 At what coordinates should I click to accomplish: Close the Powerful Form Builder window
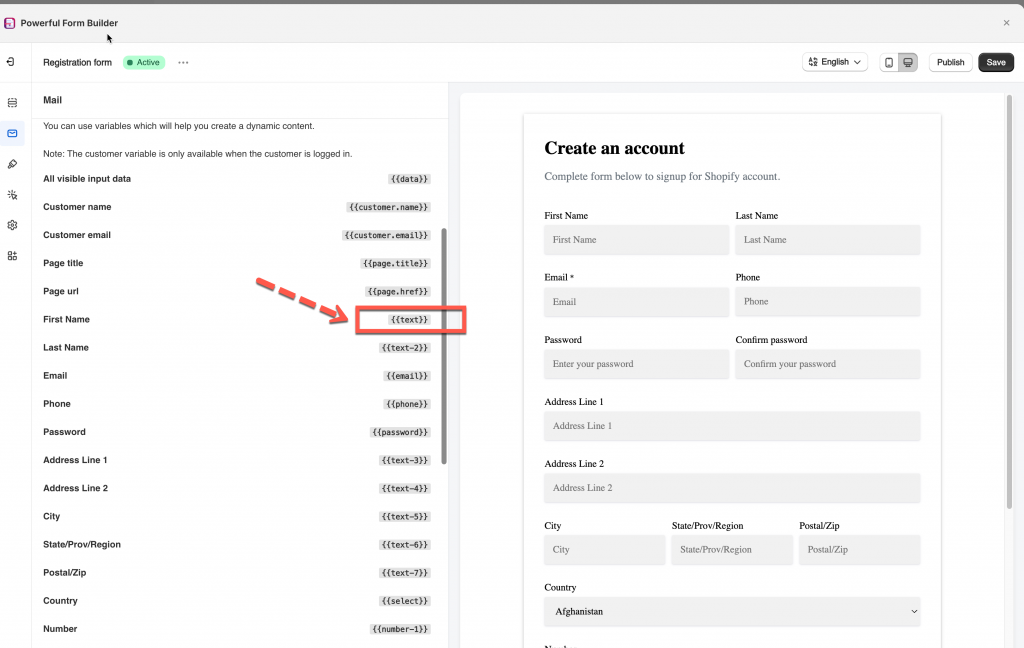coord(1006,22)
